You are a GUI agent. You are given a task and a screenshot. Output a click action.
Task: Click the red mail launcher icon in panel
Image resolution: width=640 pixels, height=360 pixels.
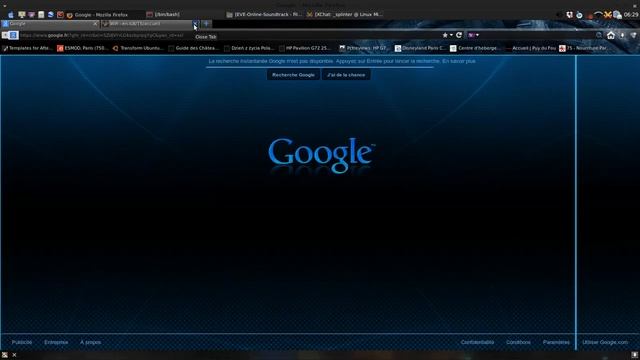pos(60,15)
